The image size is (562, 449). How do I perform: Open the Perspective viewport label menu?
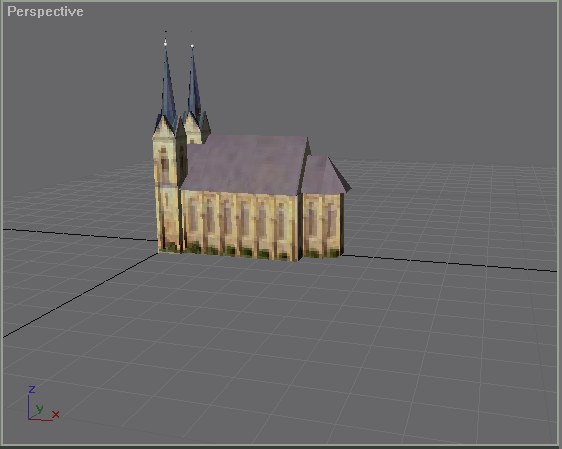[45, 12]
